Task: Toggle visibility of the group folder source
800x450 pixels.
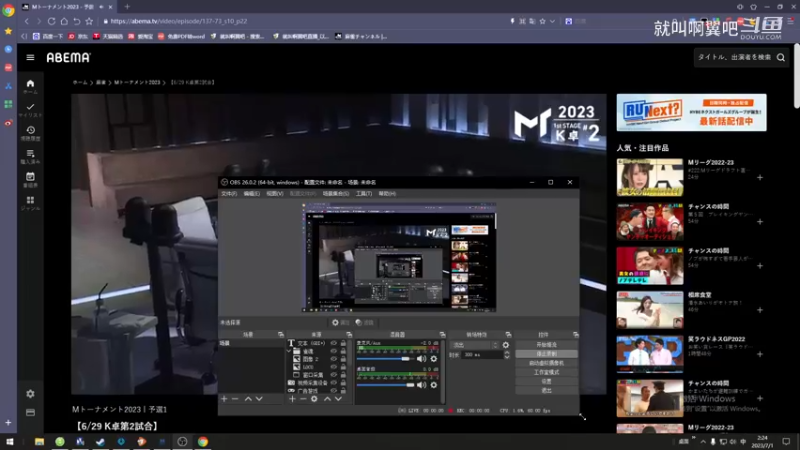Action: pyautogui.click(x=334, y=351)
